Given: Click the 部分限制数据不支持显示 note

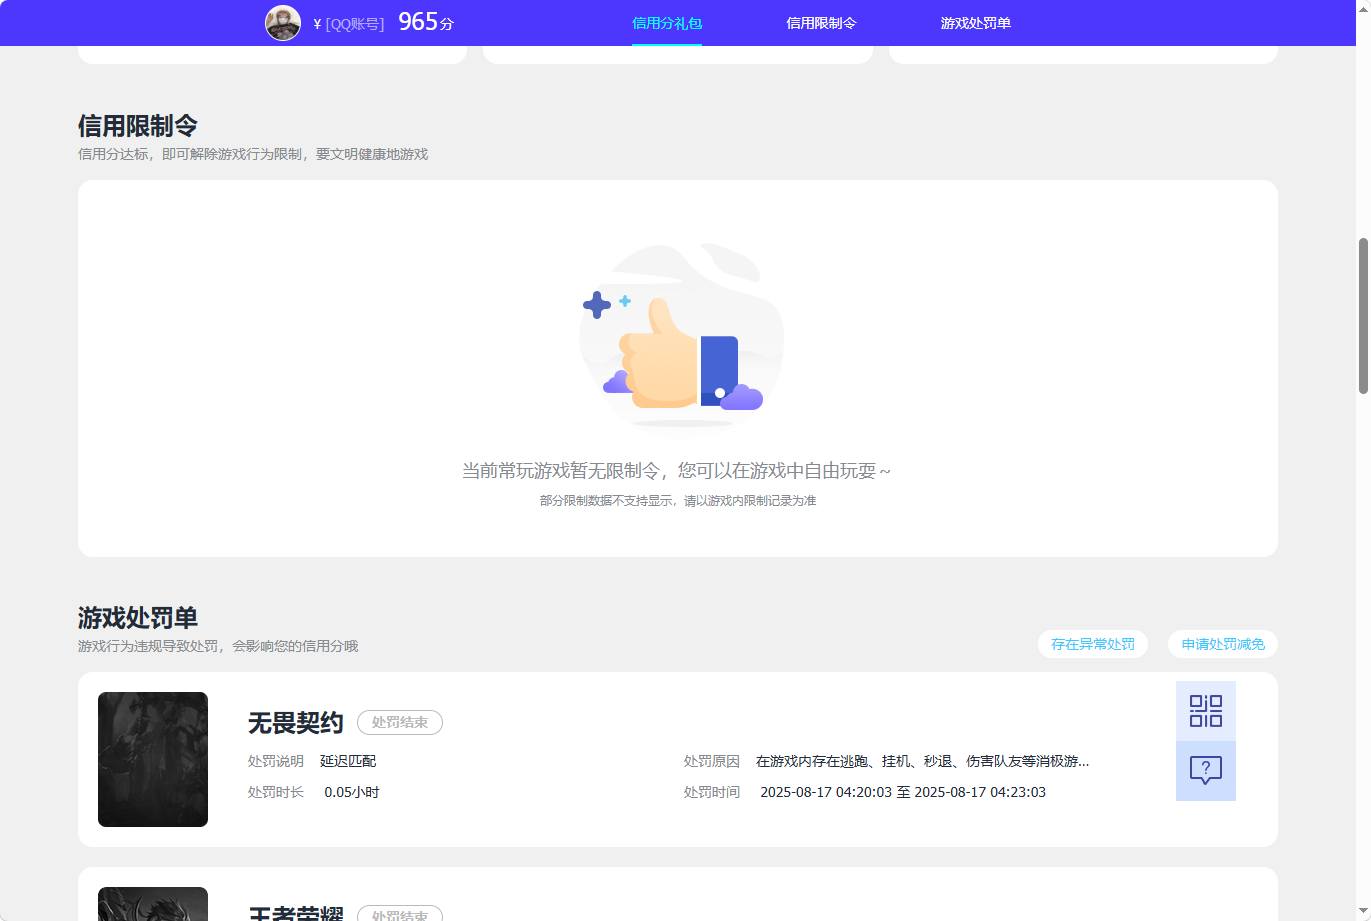Looking at the screenshot, I should coord(678,500).
